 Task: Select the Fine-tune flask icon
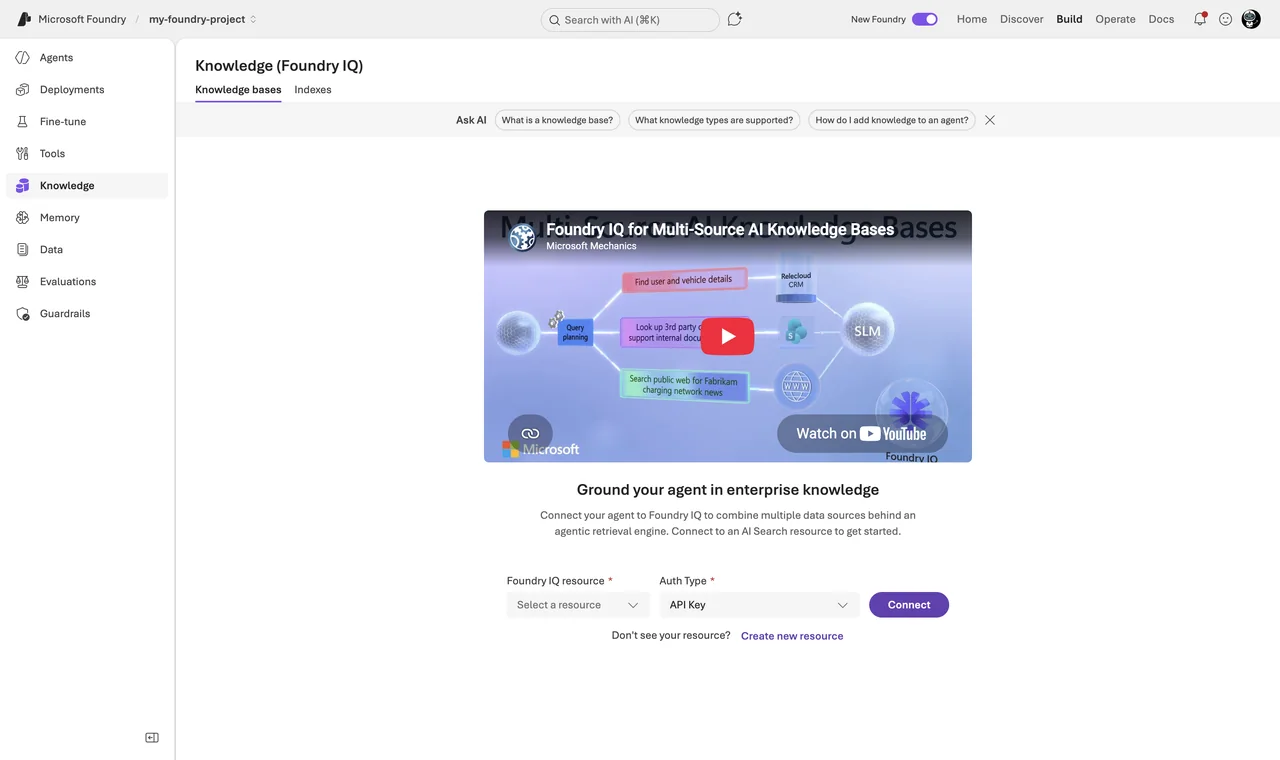[23, 122]
